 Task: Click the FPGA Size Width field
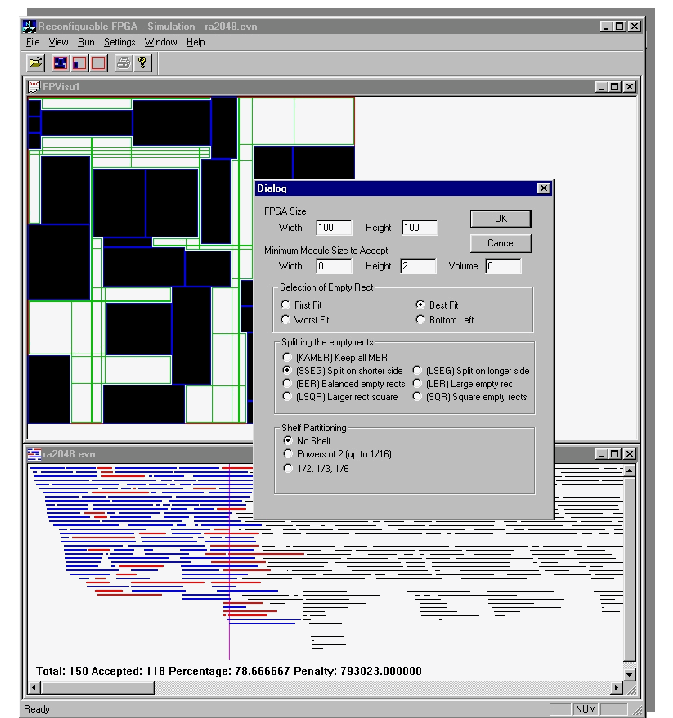(x=334, y=228)
